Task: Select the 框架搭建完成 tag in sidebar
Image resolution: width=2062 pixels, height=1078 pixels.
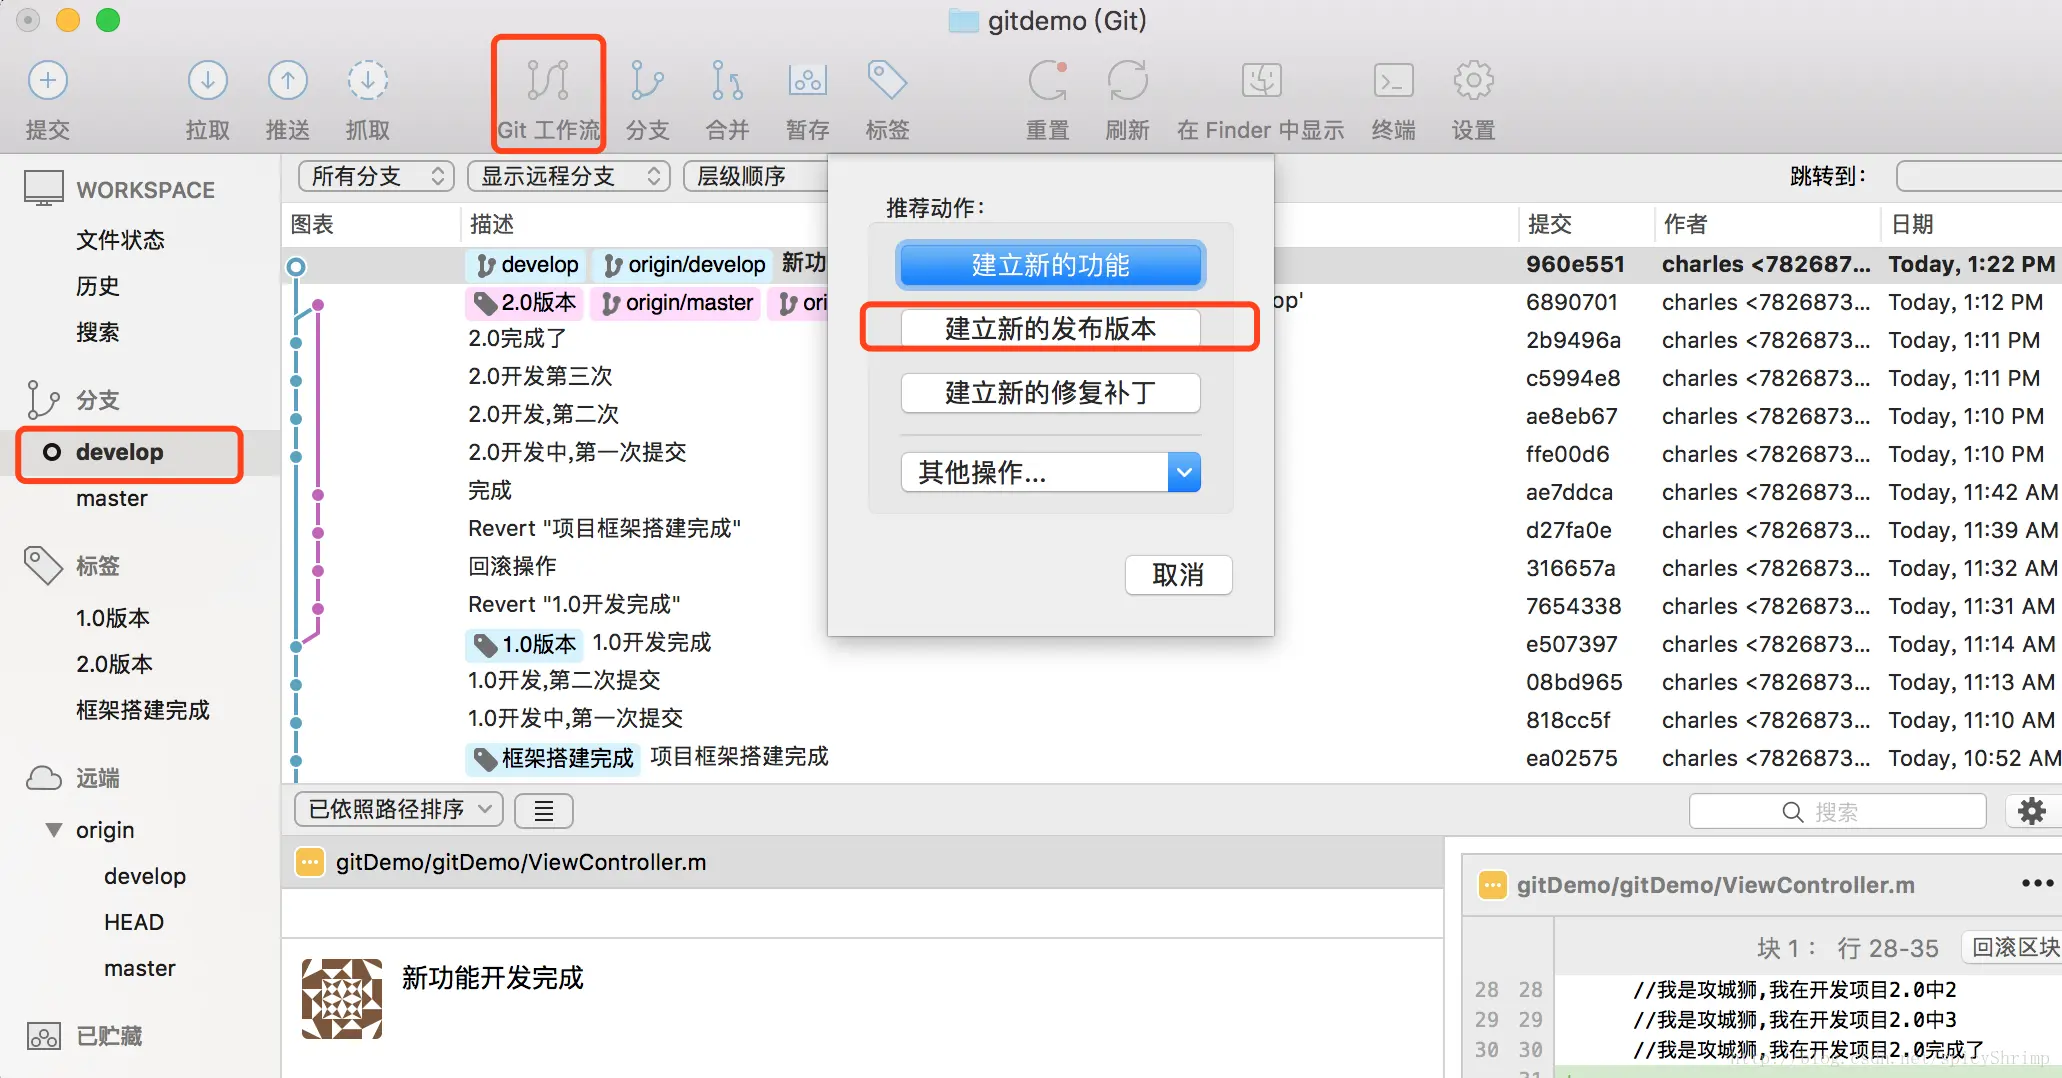Action: tap(143, 710)
